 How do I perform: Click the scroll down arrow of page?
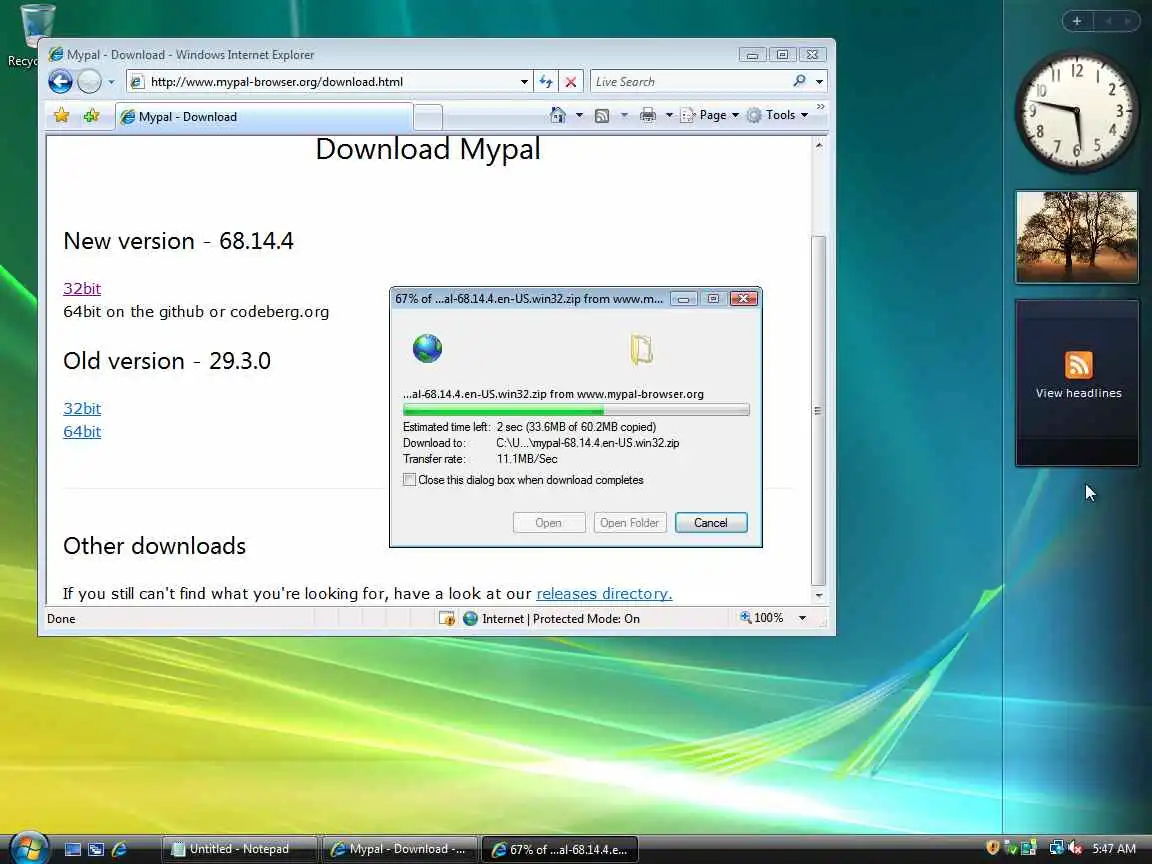coord(818,596)
